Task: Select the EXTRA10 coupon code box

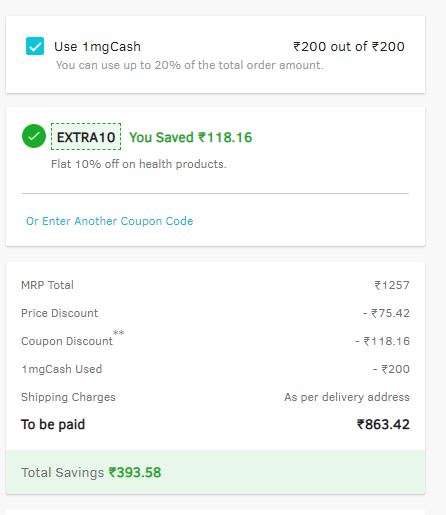Action: pyautogui.click(x=86, y=137)
